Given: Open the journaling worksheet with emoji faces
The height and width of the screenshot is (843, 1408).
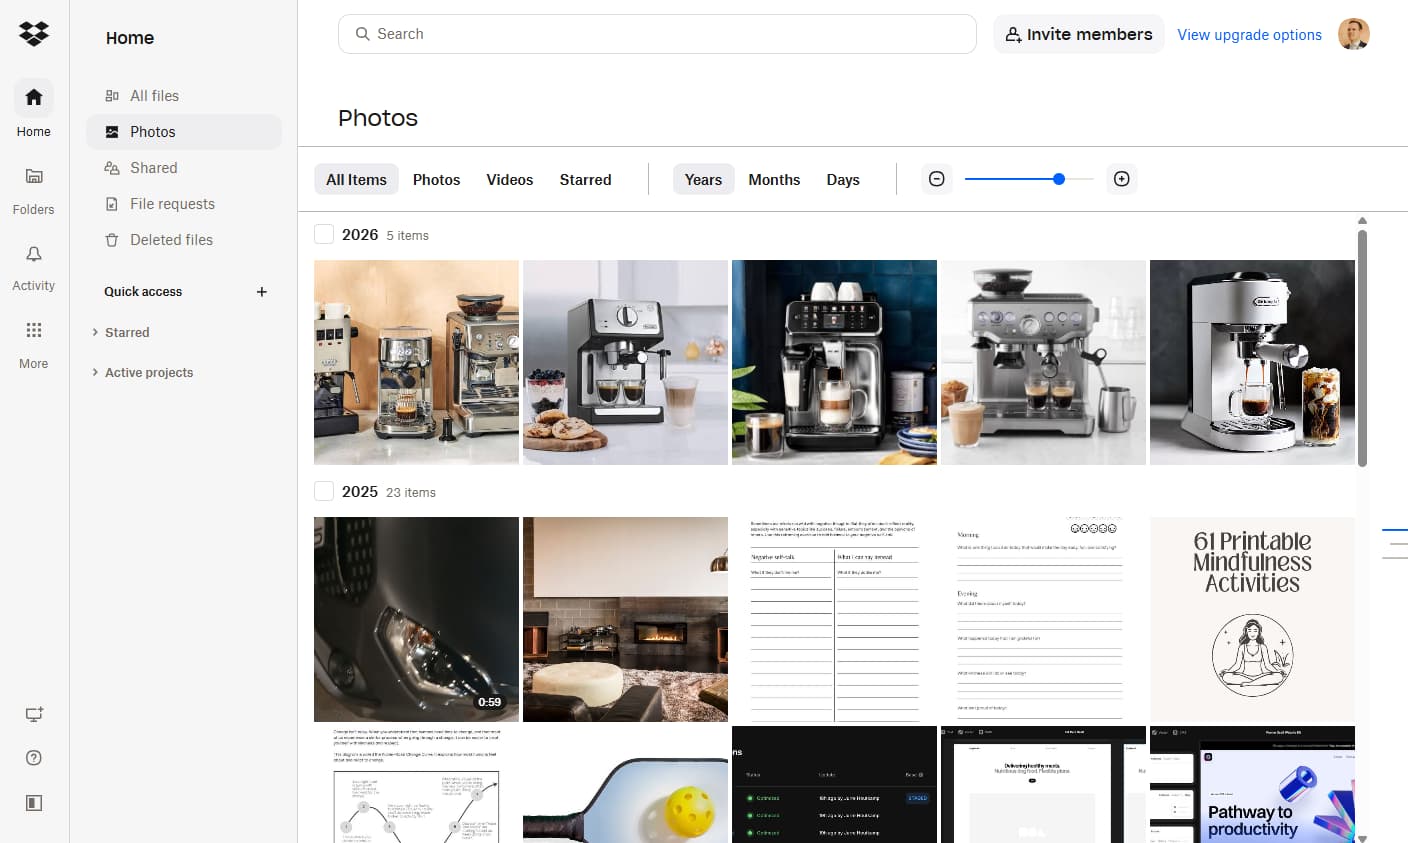Looking at the screenshot, I should point(1043,619).
